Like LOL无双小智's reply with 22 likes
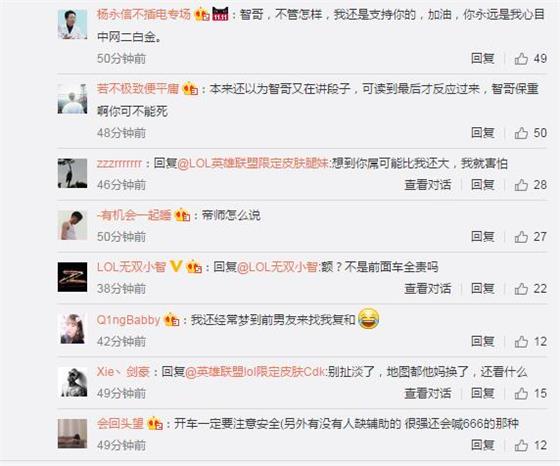The height and width of the screenshot is (466, 560). [x=521, y=289]
